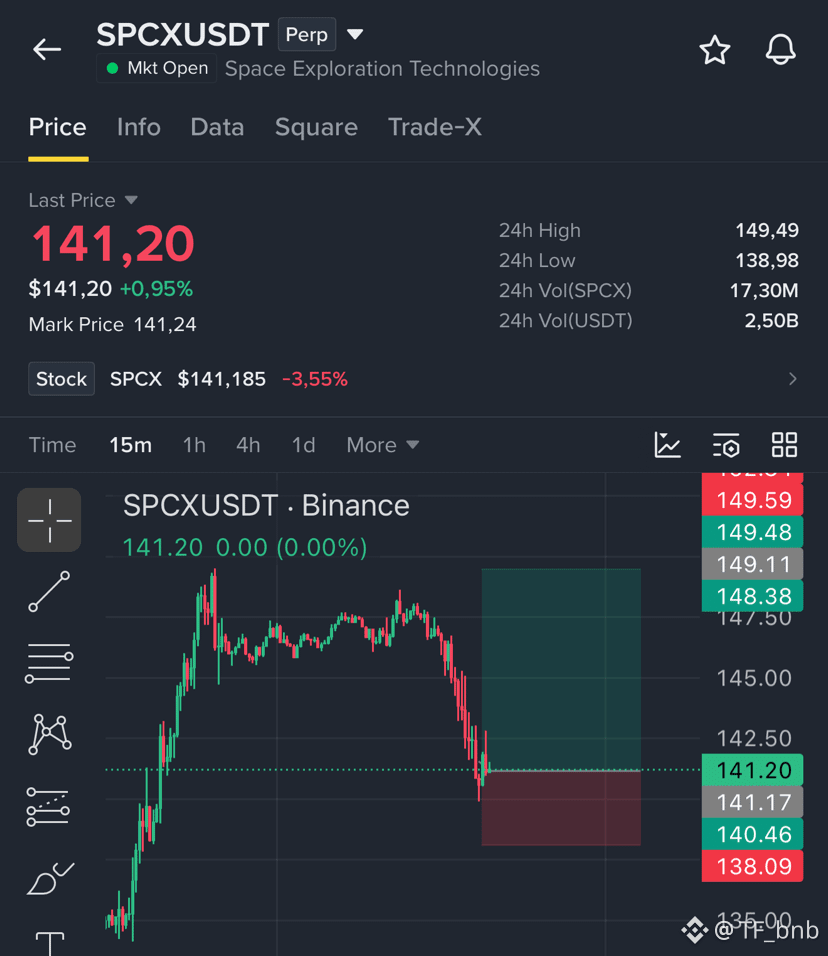Add SPCXUSDT to favorites with star icon
Screen dimensions: 828x956
coord(715,50)
